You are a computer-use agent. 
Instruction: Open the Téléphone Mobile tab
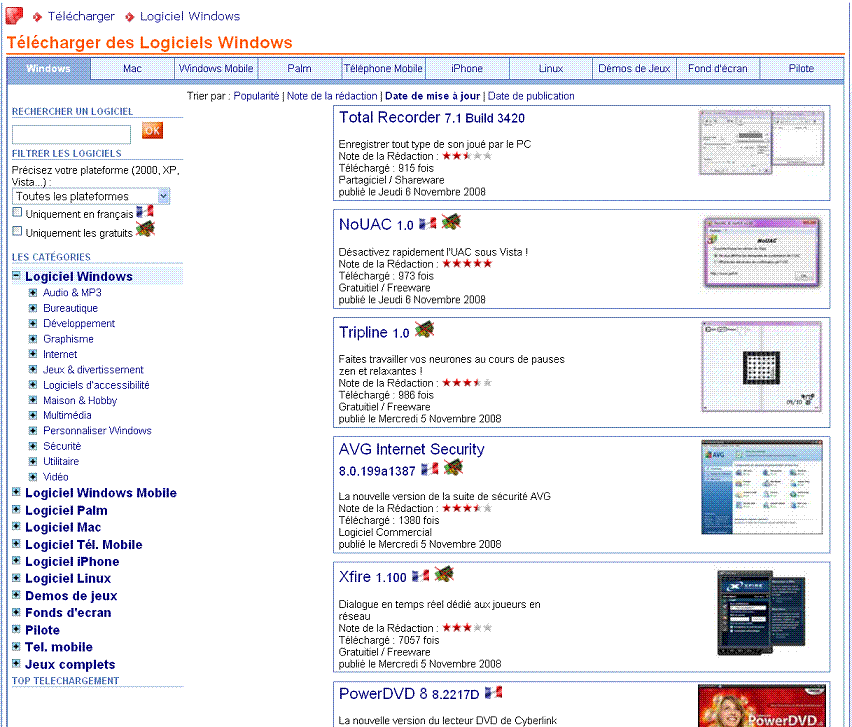[383, 68]
